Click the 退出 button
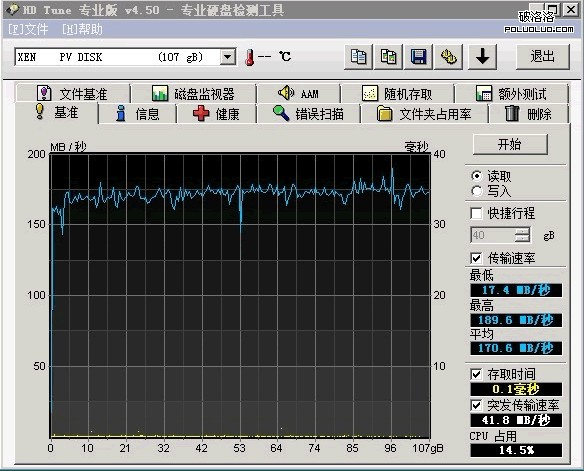 (543, 57)
